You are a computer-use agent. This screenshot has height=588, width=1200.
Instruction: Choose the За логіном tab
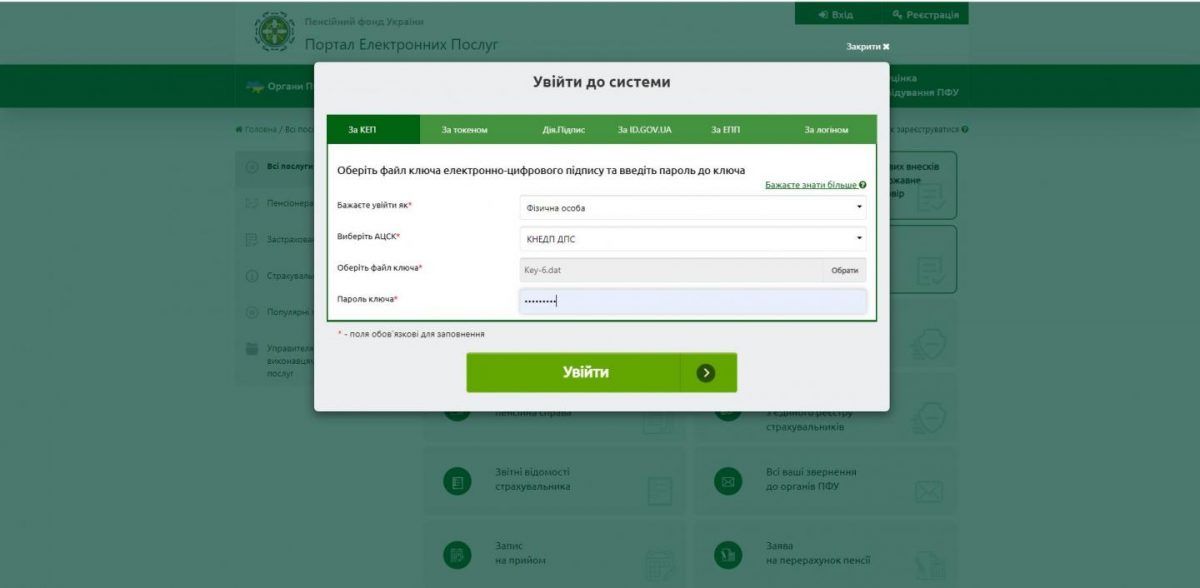click(x=826, y=130)
